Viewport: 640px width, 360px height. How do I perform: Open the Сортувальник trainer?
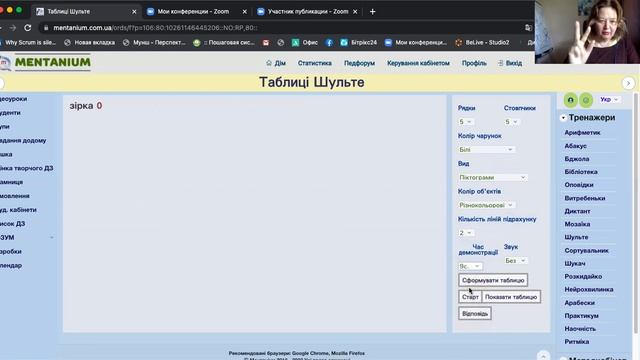click(587, 251)
